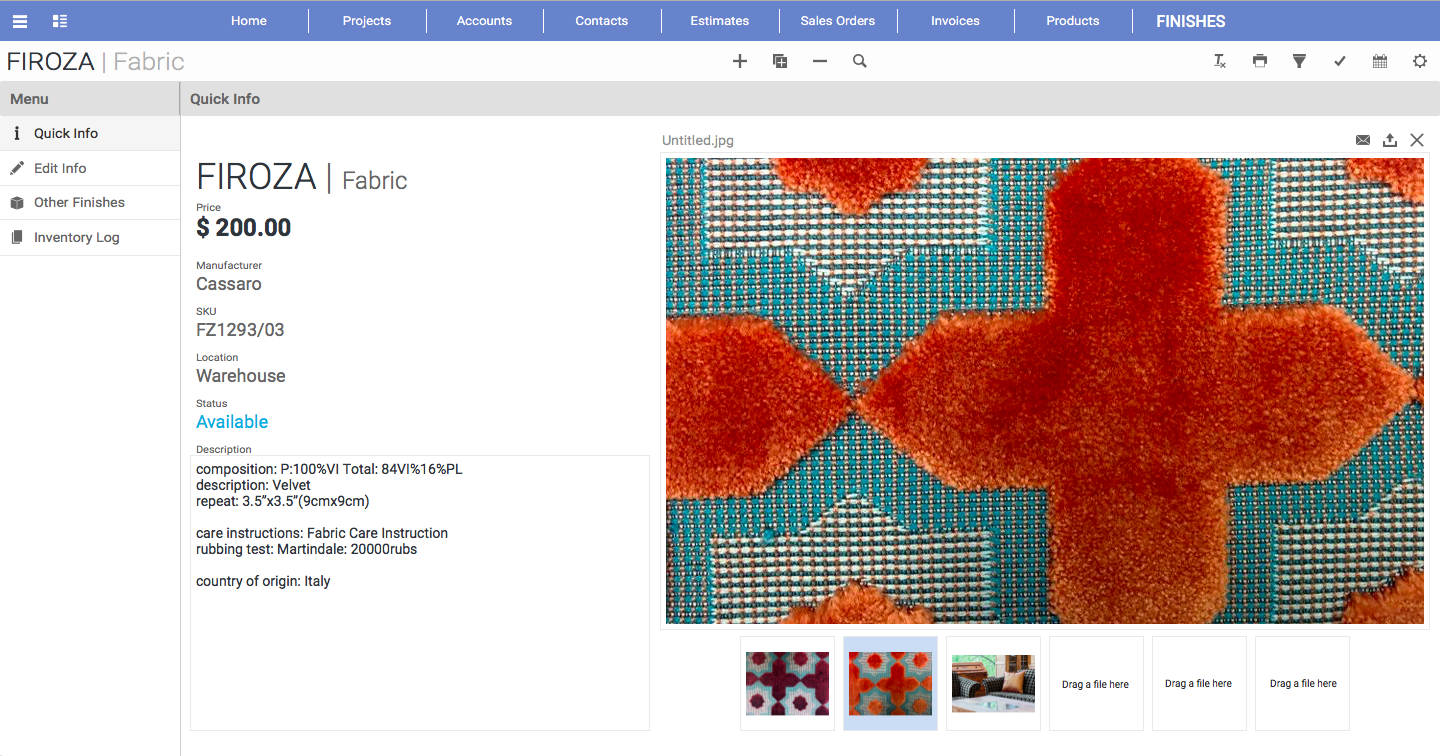The height and width of the screenshot is (756, 1440).
Task: Open Inventory Log from sidebar
Action: coord(76,237)
